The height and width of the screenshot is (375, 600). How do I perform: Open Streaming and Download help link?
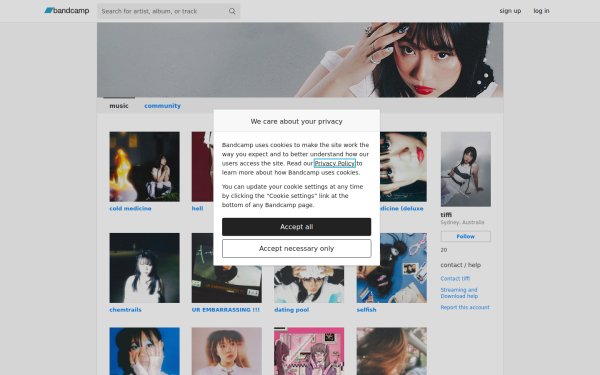[x=459, y=293]
